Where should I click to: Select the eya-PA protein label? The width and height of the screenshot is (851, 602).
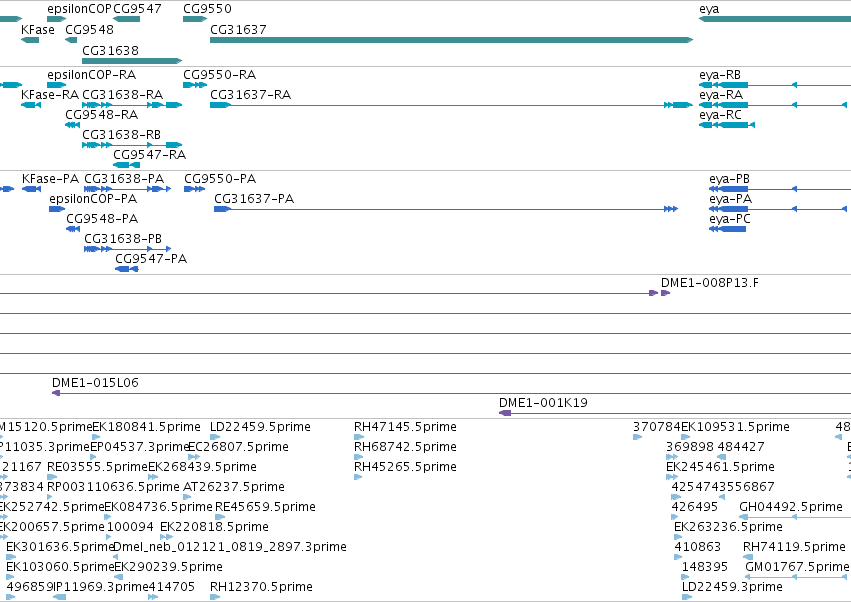pyautogui.click(x=731, y=199)
